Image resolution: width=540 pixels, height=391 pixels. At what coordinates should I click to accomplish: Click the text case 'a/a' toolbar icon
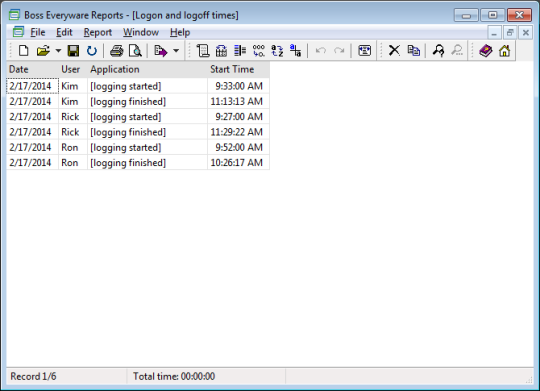tap(295, 51)
